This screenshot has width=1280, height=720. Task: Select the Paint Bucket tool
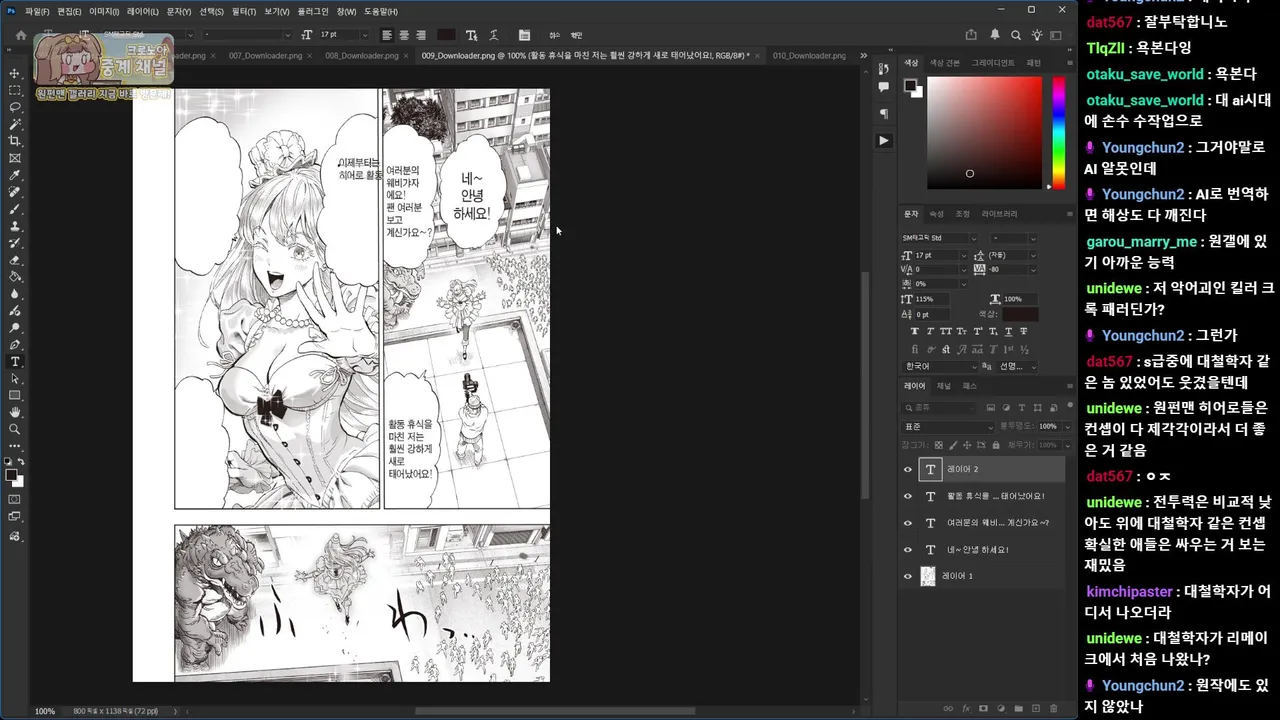[x=15, y=277]
